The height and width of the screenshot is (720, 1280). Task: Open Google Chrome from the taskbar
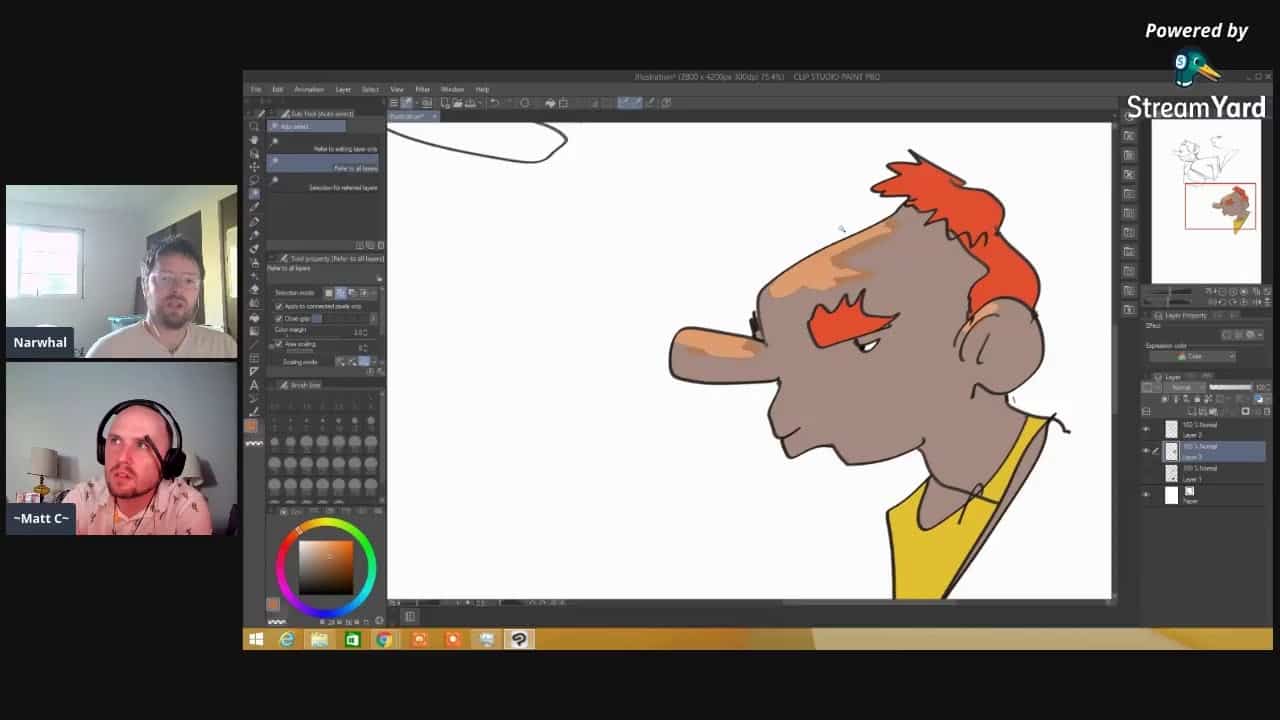pos(384,639)
